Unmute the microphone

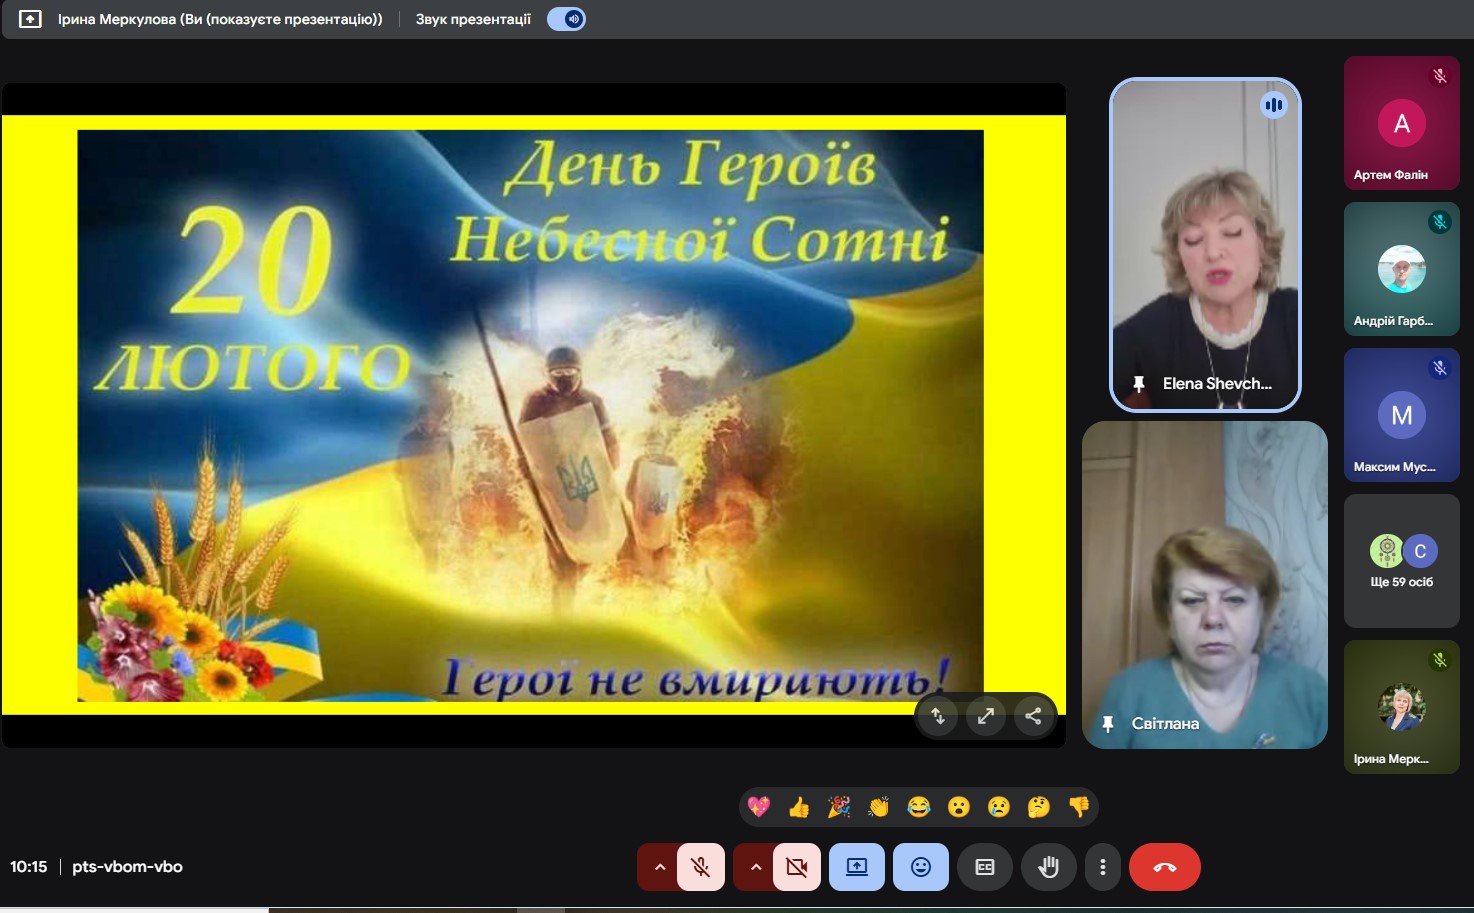pos(700,867)
